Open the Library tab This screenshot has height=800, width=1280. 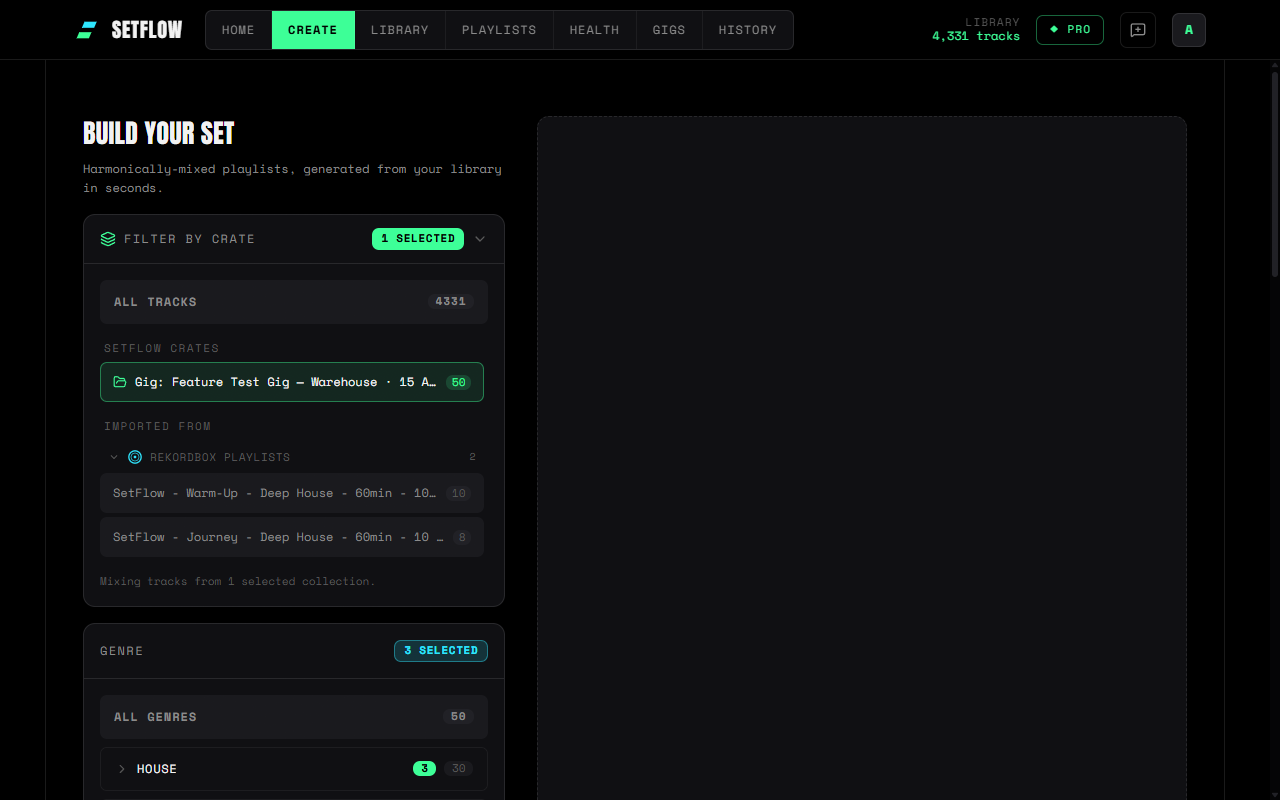click(400, 30)
